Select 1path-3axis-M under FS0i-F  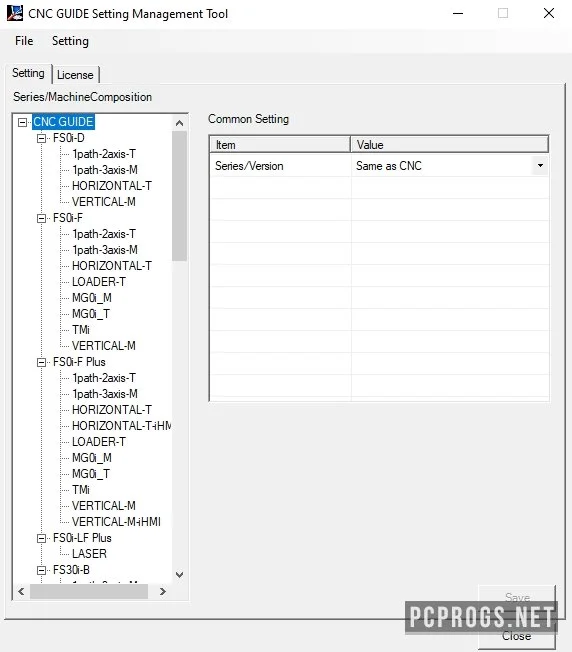[x=105, y=250]
